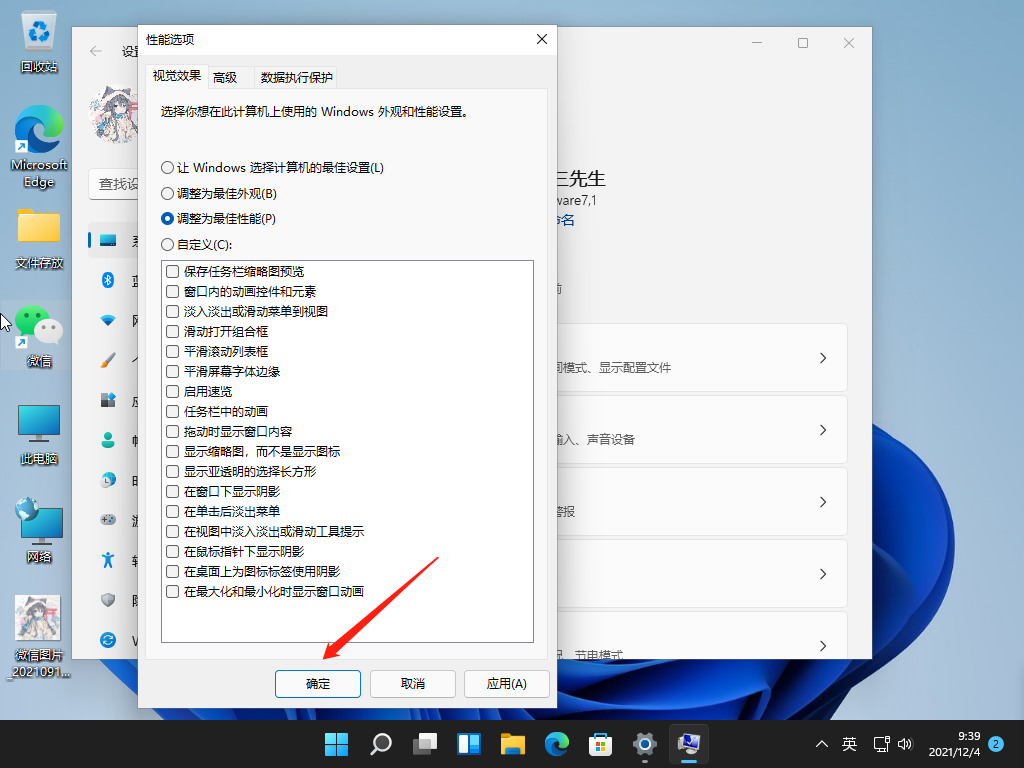Enable 保存任务栏缩略图预览 checkbox
Screen dimensions: 1024x768
pos(170,271)
